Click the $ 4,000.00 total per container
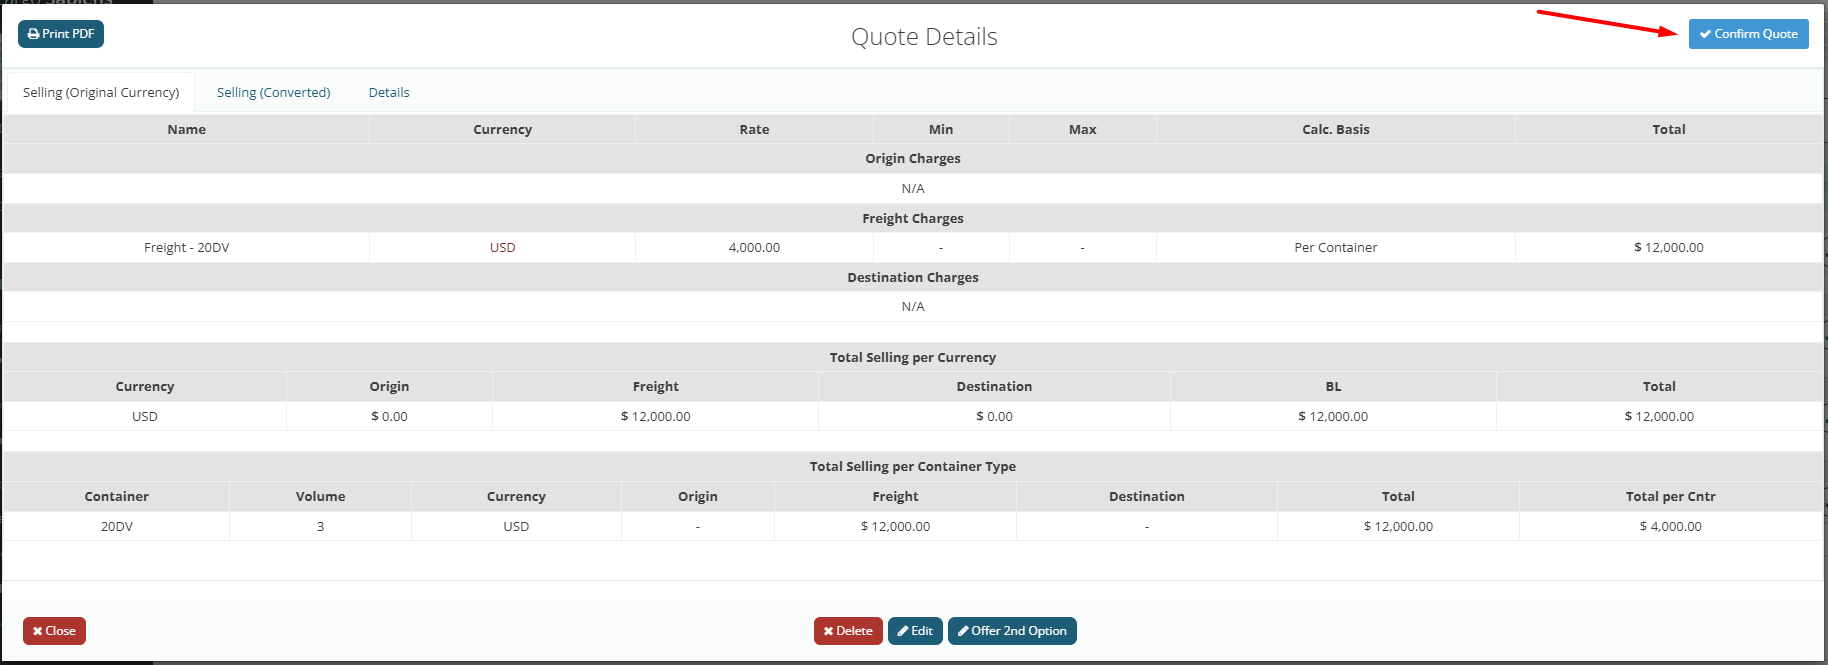Screen dimensions: 1828x665 1670,526
